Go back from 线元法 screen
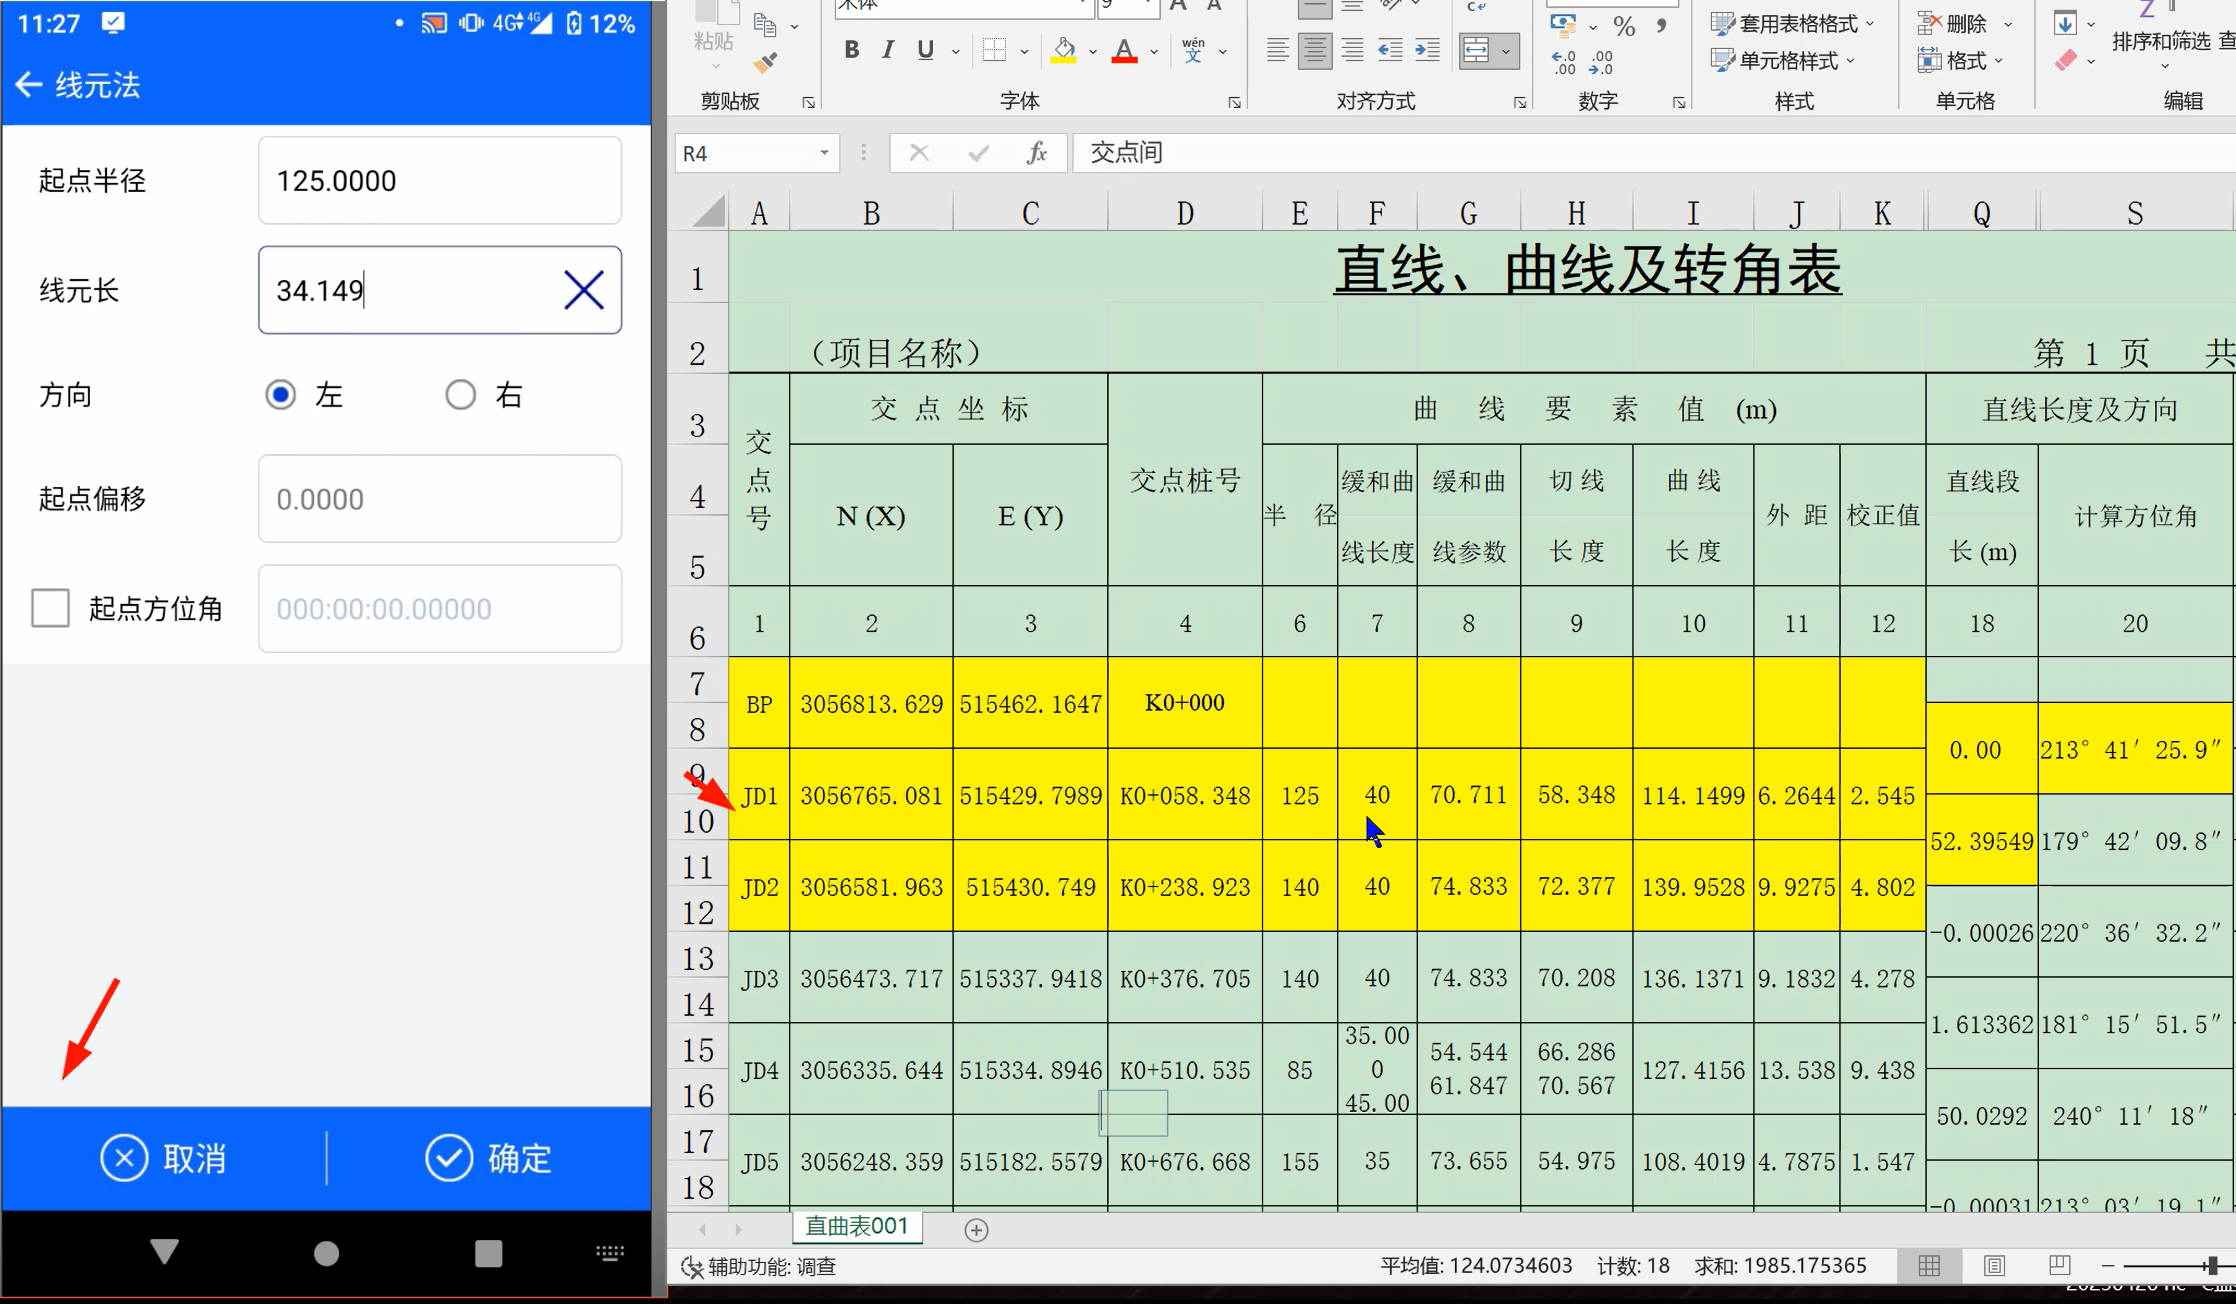The height and width of the screenshot is (1304, 2236). [28, 85]
